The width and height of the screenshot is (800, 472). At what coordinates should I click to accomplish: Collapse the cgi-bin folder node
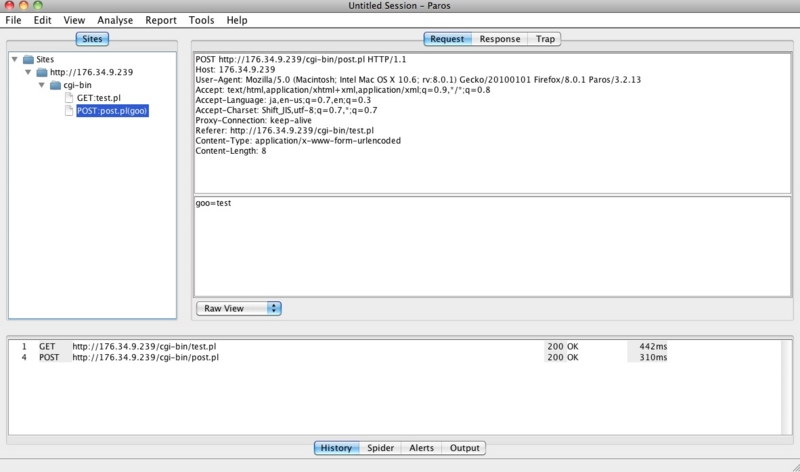pos(42,85)
